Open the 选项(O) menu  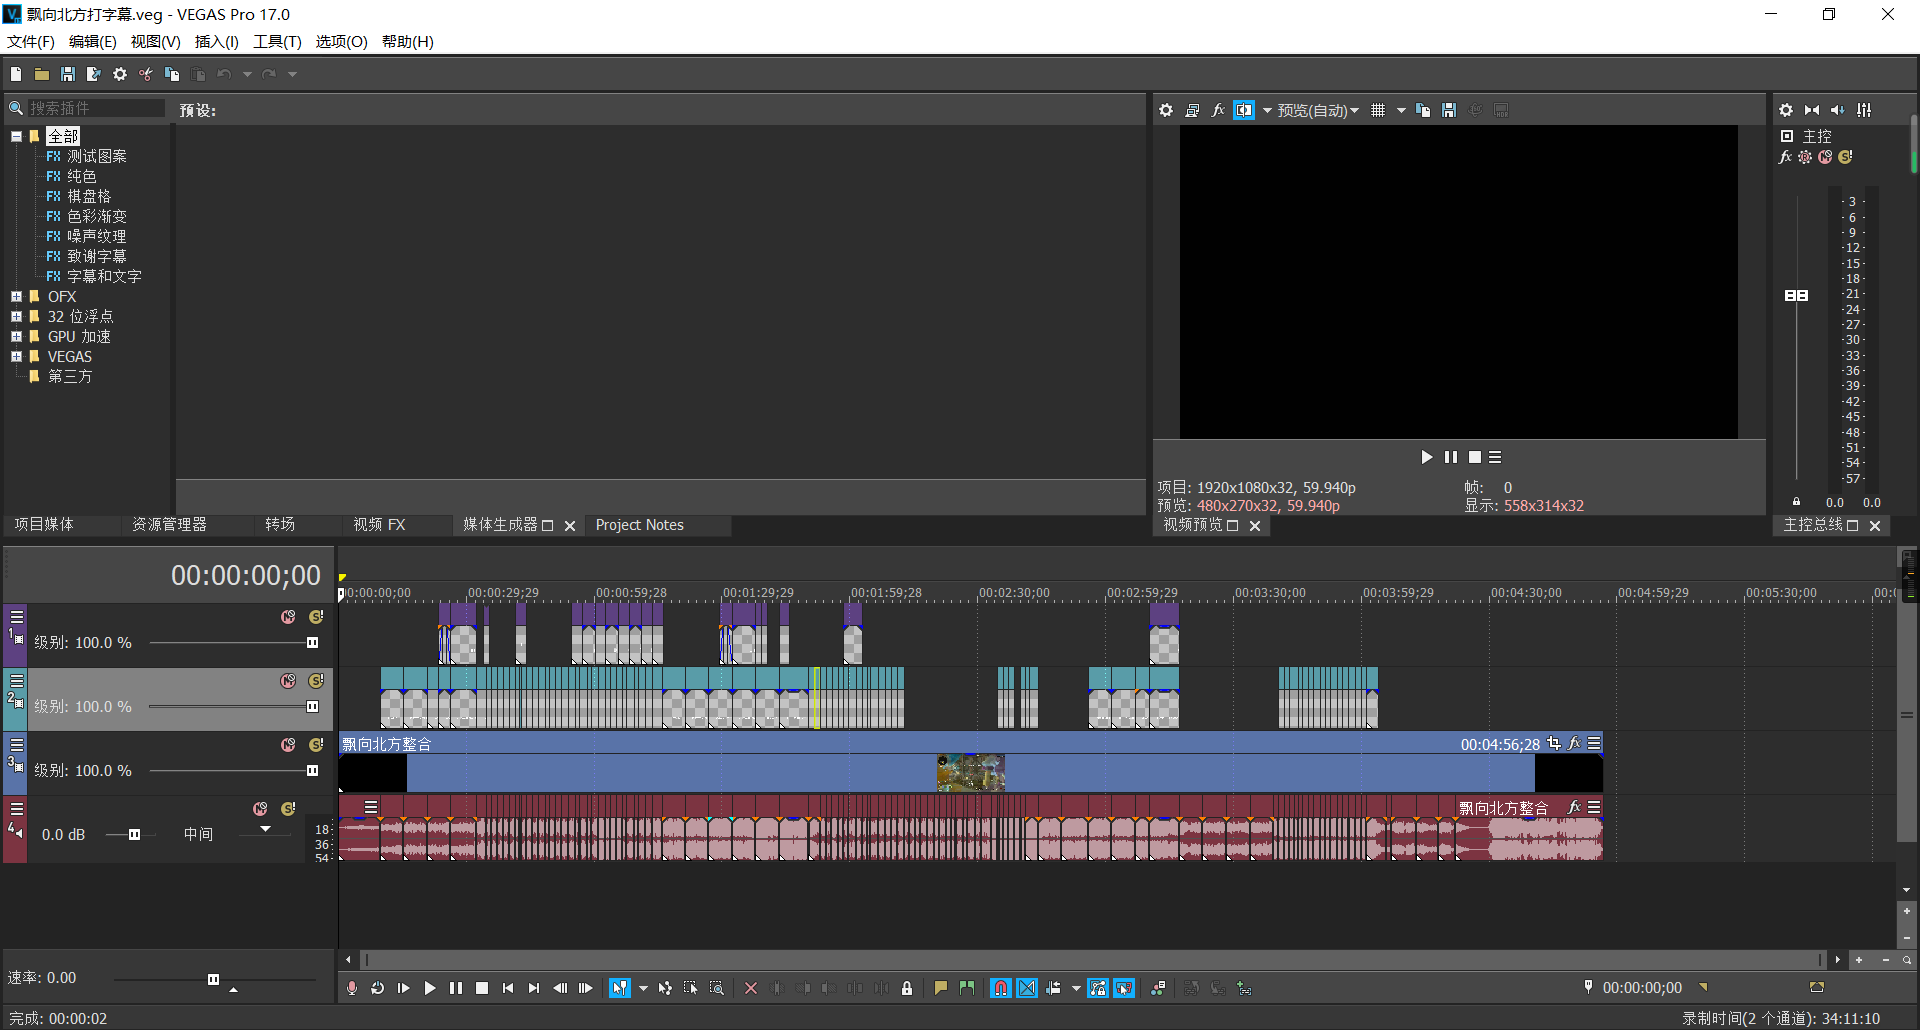point(341,41)
